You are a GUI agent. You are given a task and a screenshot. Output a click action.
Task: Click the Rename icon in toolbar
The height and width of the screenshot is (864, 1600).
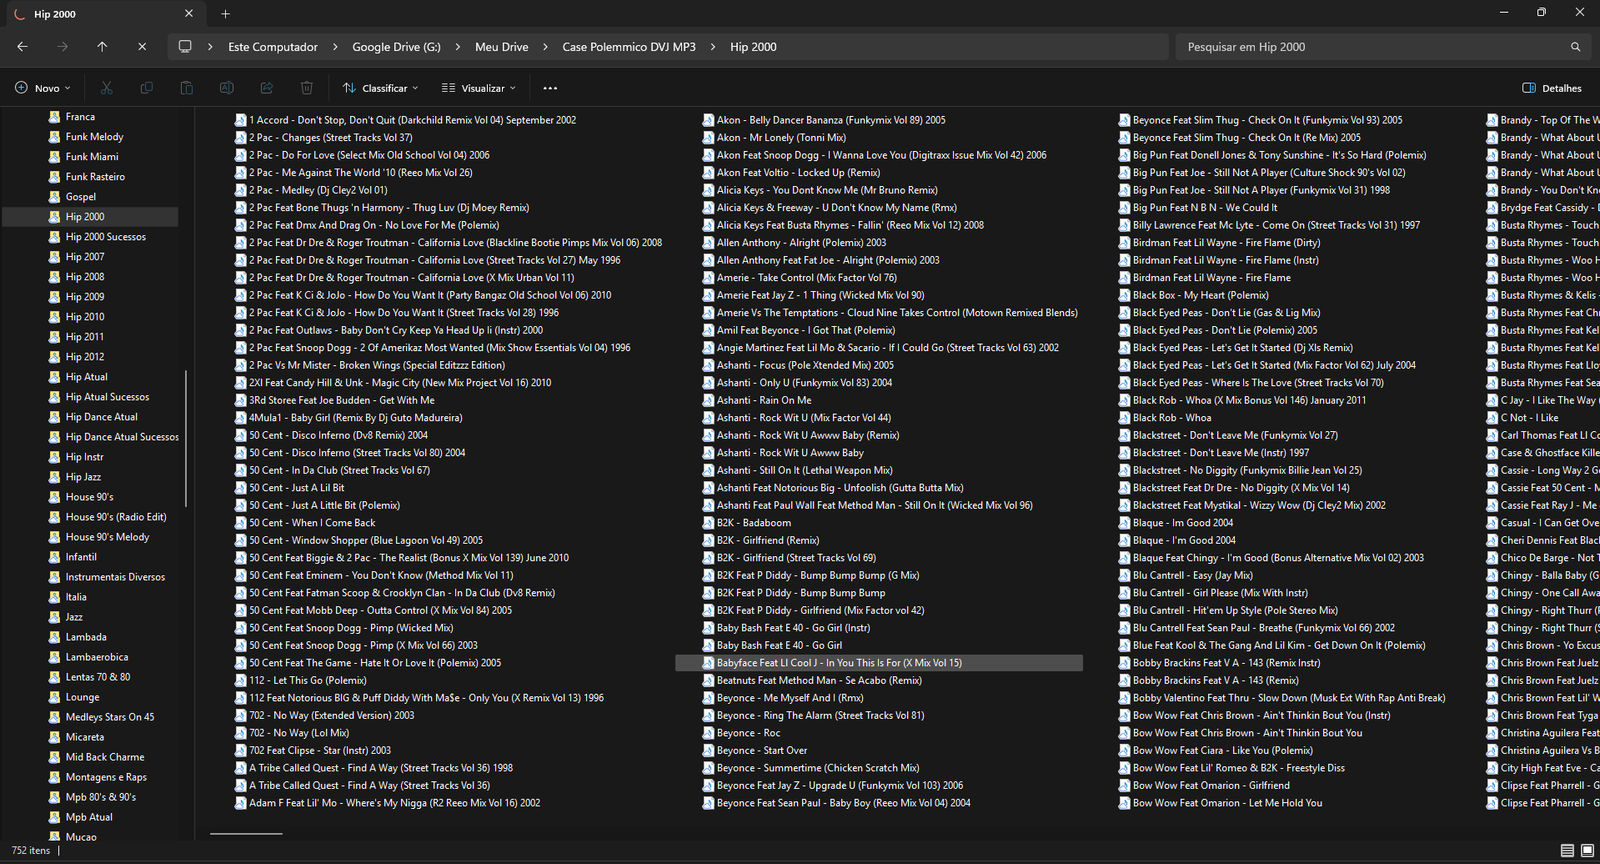[x=227, y=88]
